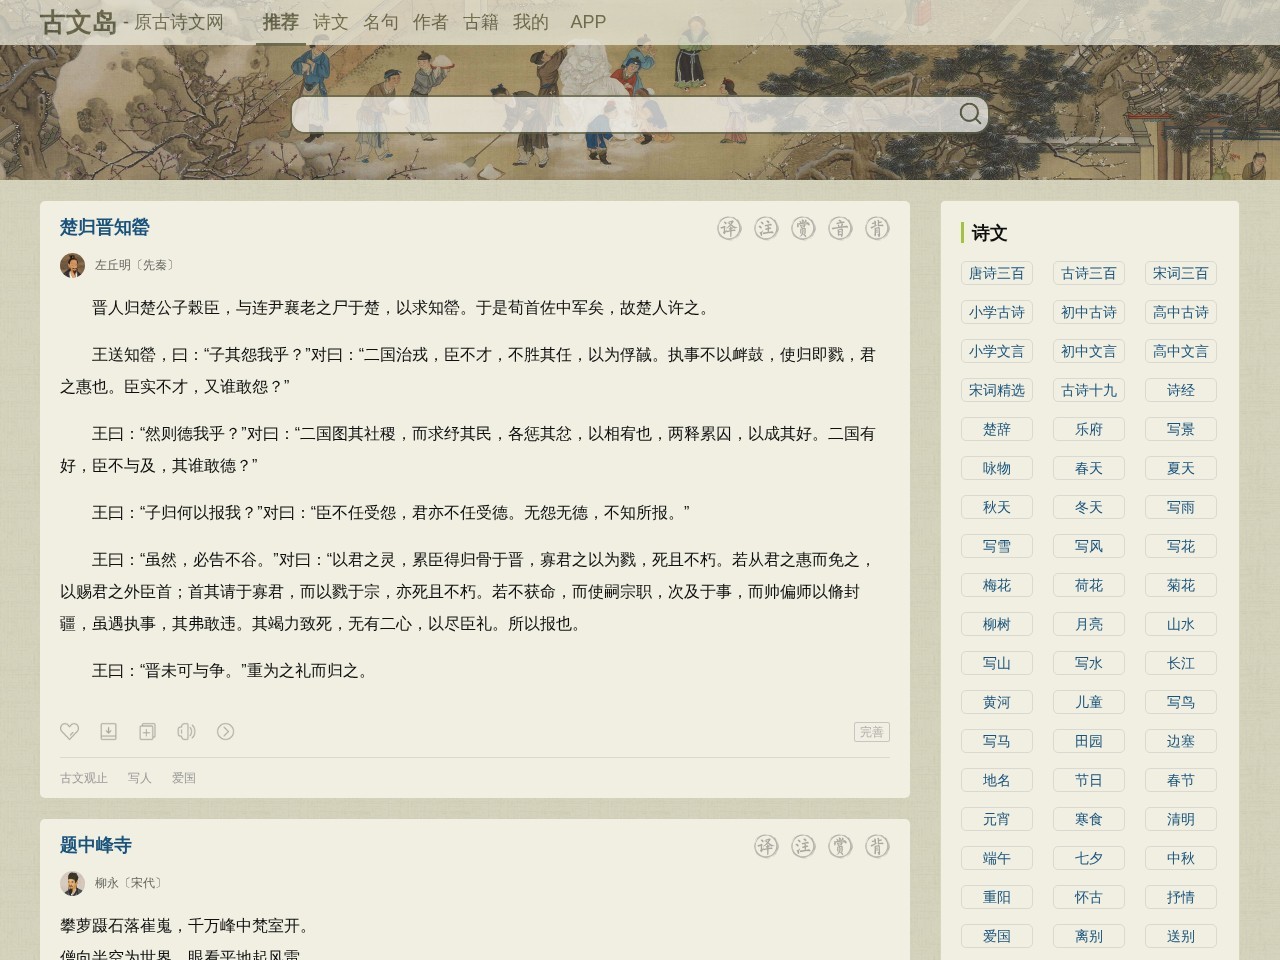The image size is (1280, 960).
Task: Toggle translation (译) for 题中峰寺
Action: point(766,847)
